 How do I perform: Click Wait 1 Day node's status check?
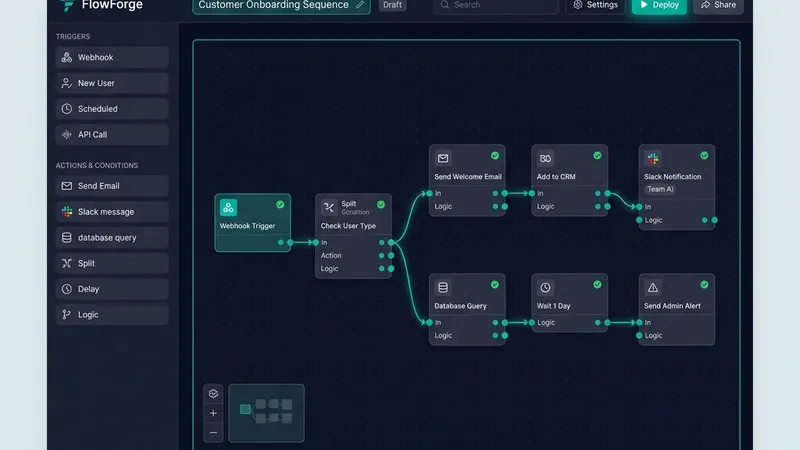point(597,285)
